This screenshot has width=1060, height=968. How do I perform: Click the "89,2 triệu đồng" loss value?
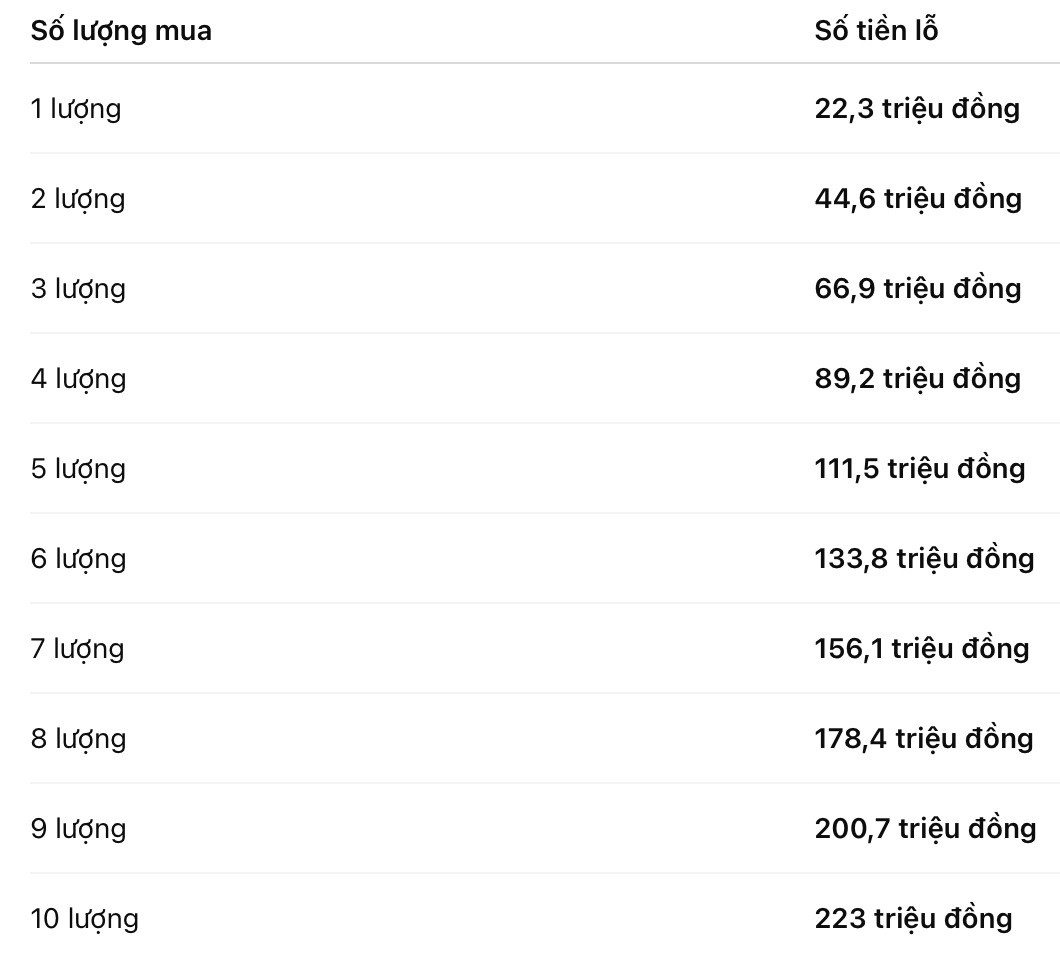click(x=918, y=379)
